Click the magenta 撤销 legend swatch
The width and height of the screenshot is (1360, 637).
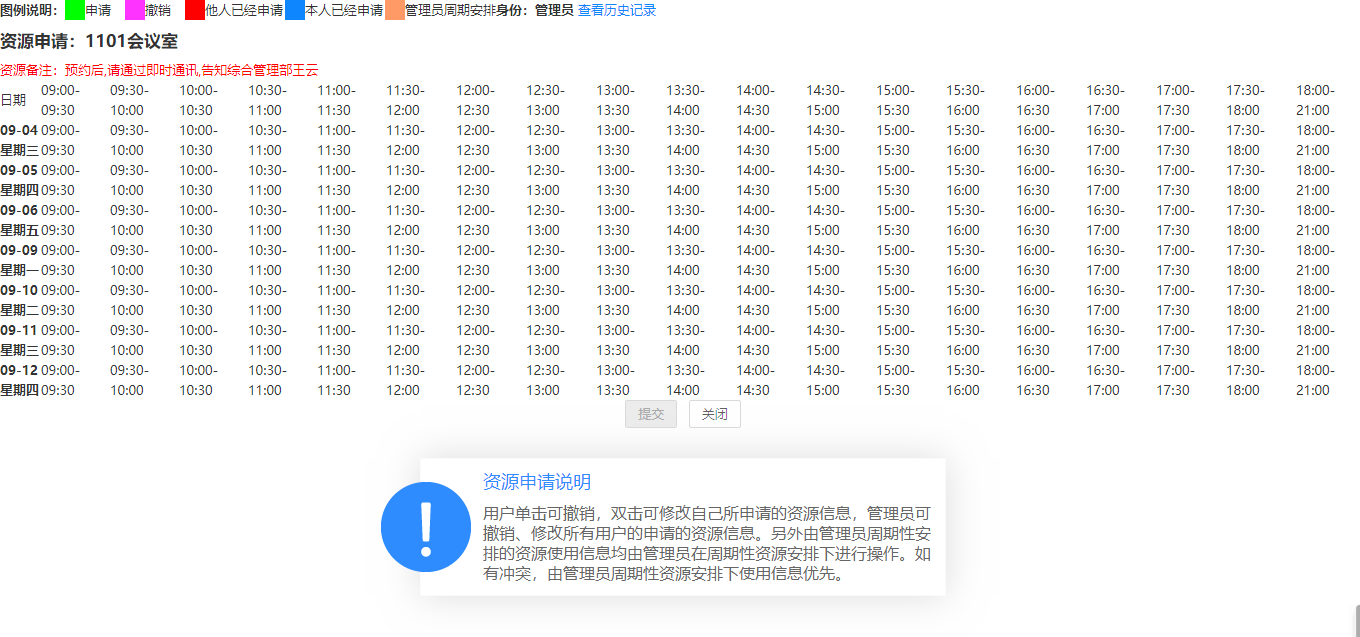tap(135, 11)
